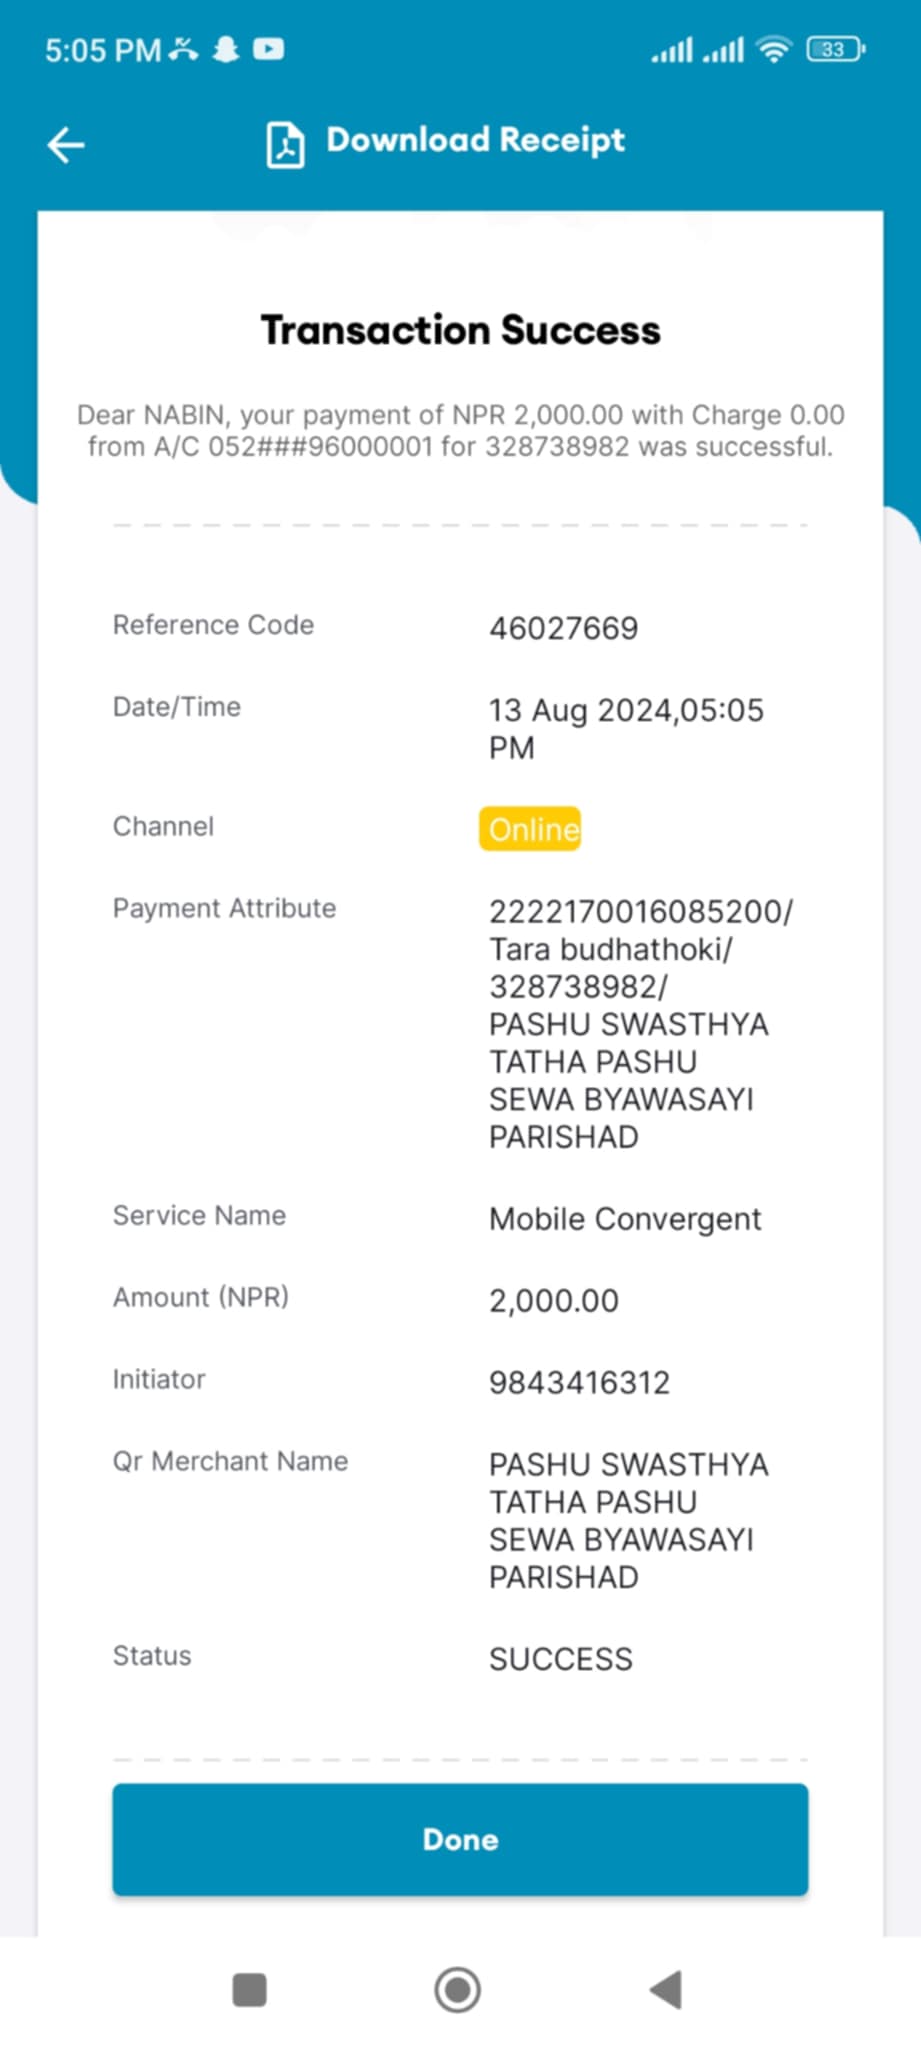Tap the initiator number 9843416312

click(x=579, y=1383)
